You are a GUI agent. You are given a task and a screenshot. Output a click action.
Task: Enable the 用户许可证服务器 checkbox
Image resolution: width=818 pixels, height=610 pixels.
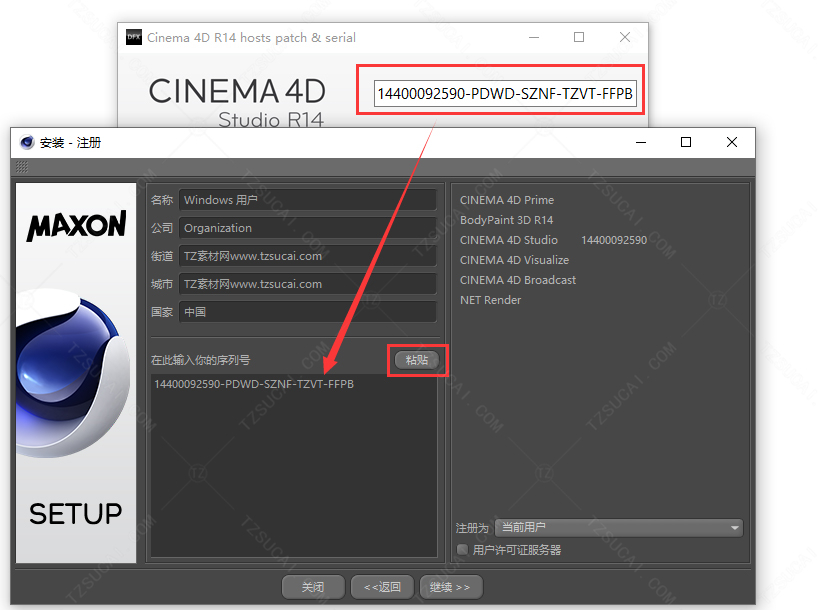pos(462,549)
